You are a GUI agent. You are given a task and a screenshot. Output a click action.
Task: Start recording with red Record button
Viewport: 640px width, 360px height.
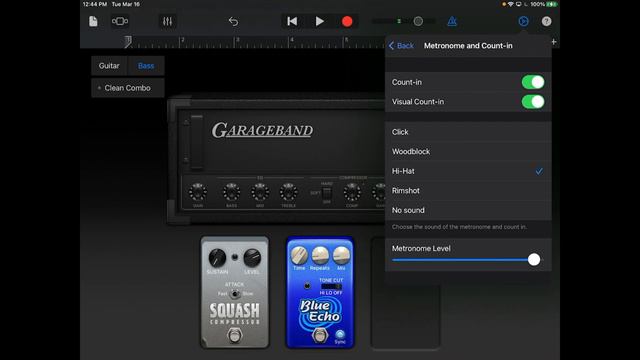347,21
